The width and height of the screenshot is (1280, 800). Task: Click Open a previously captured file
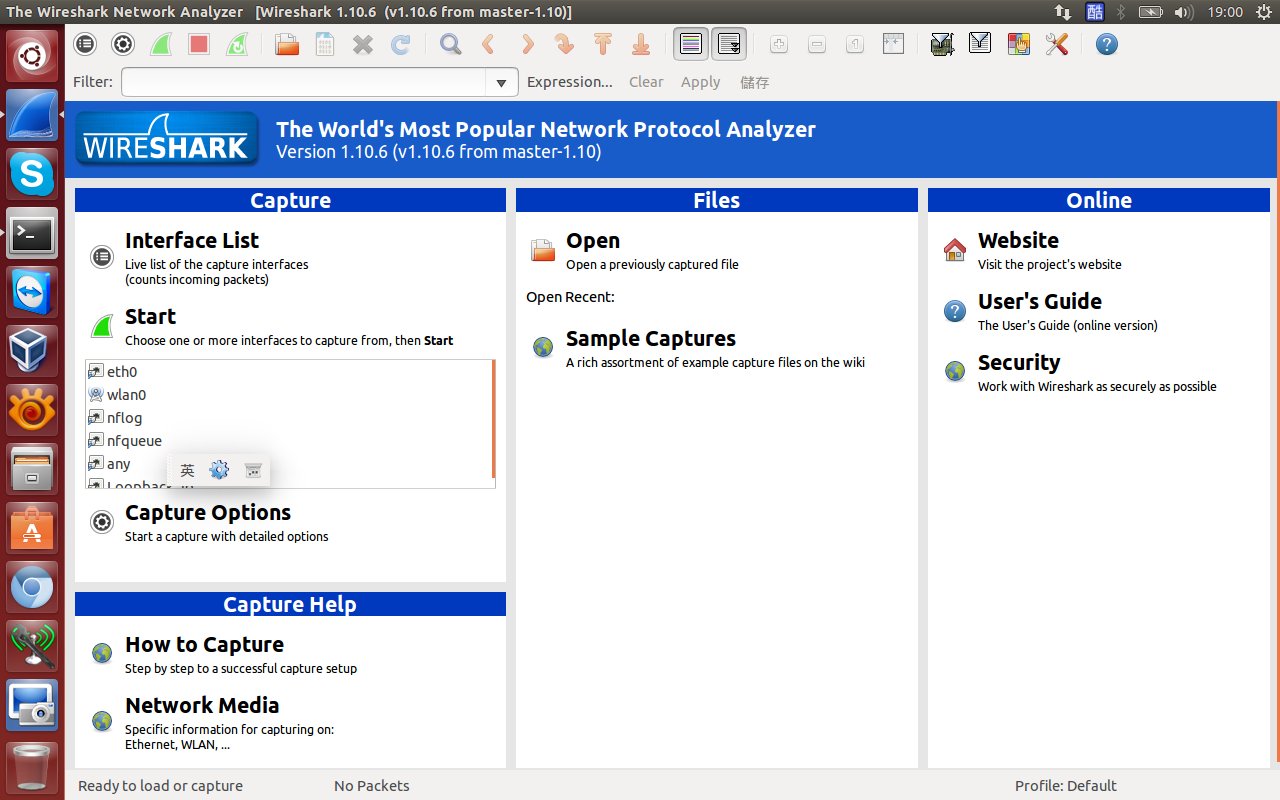(x=593, y=240)
